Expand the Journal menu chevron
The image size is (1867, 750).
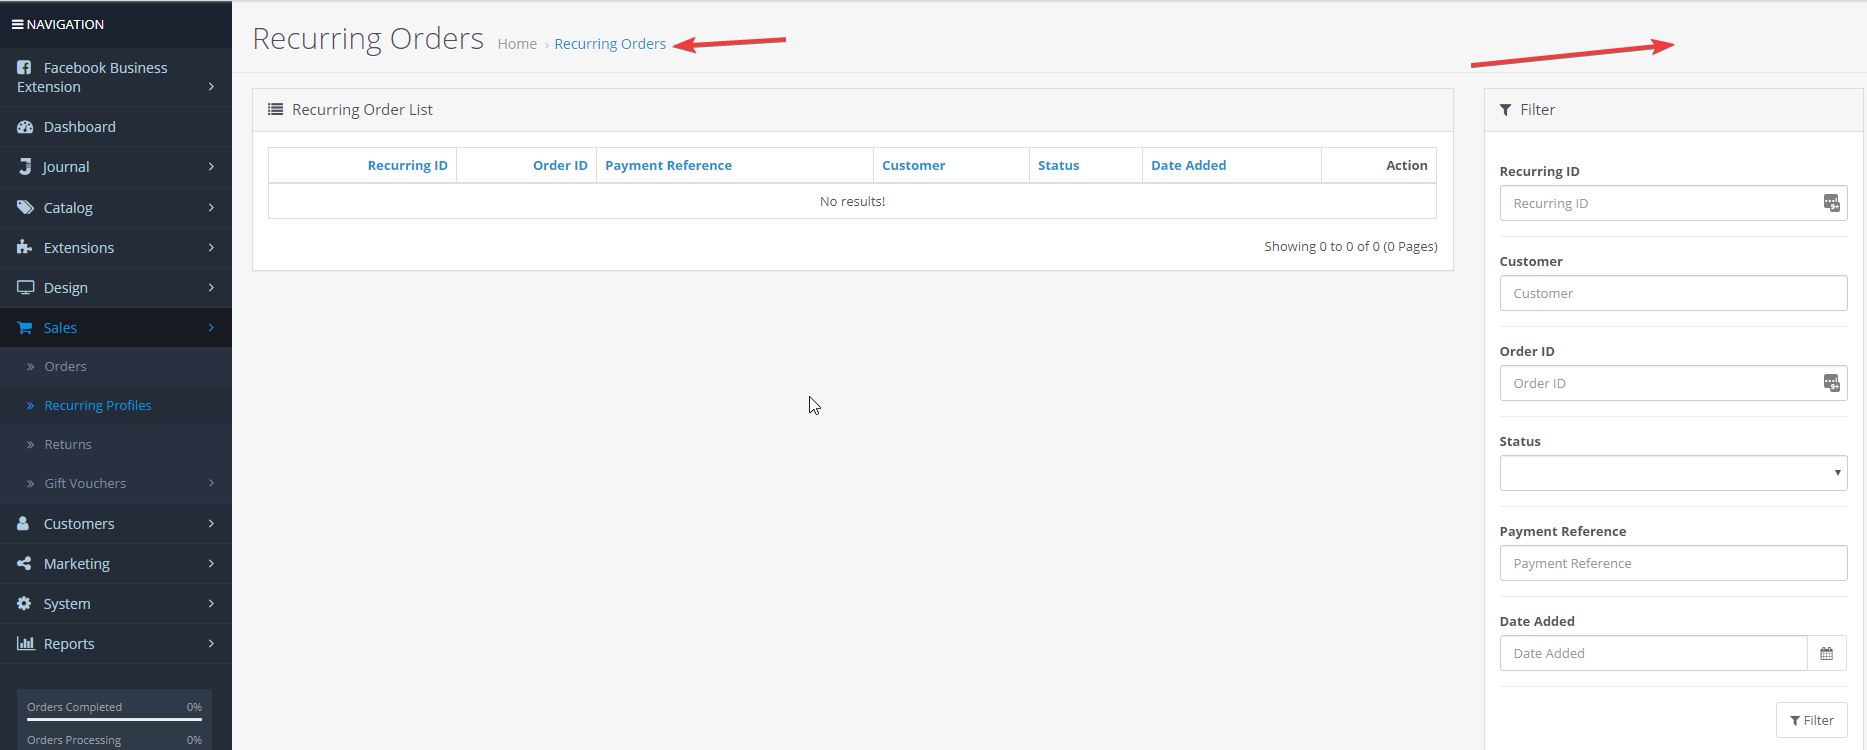(211, 166)
